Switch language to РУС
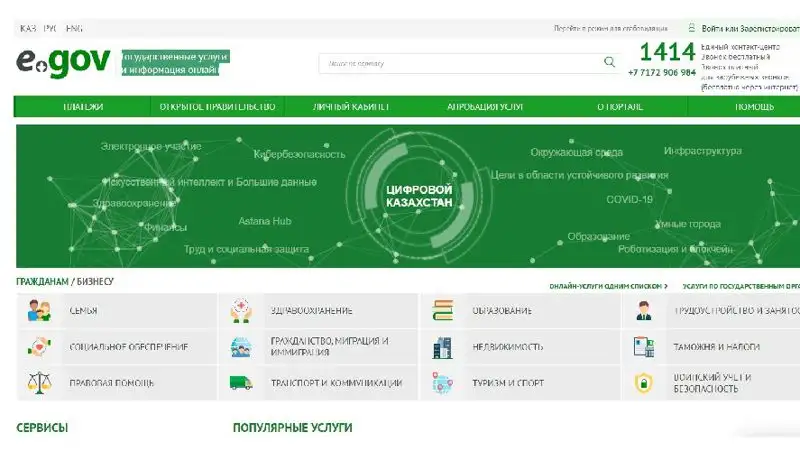This screenshot has width=800, height=451. coord(50,29)
